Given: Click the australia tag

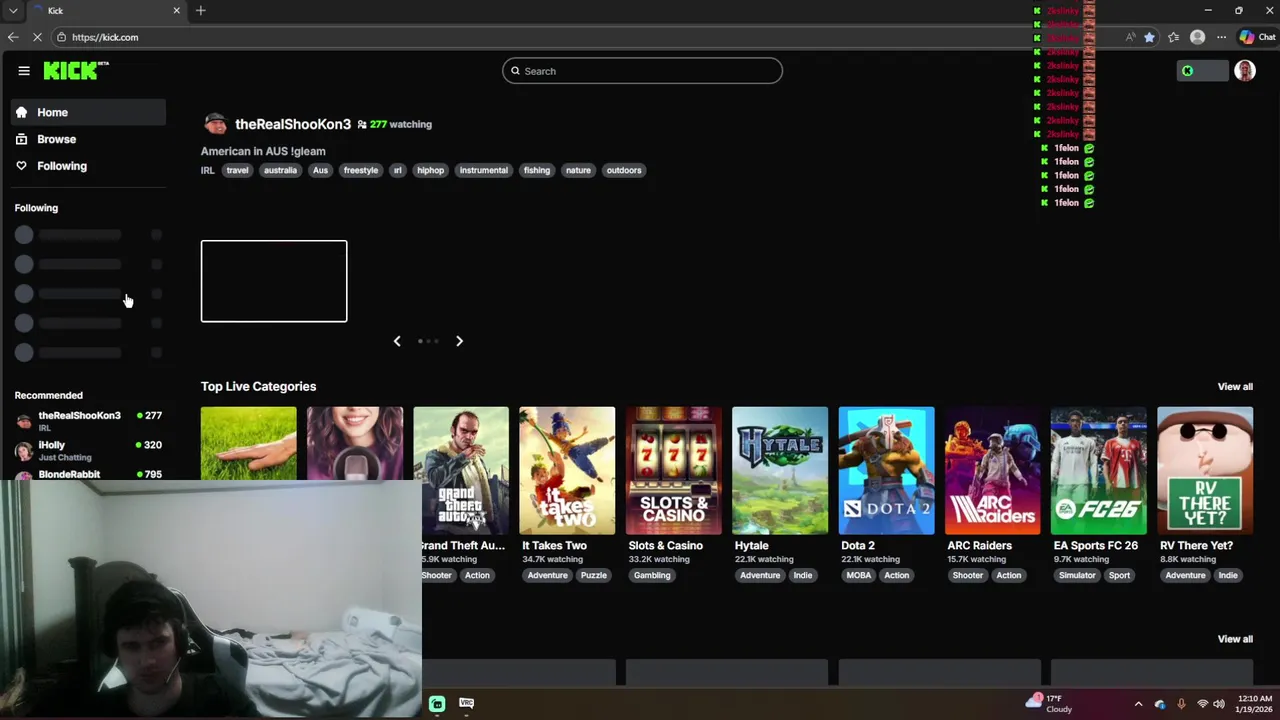Looking at the screenshot, I should 280,170.
